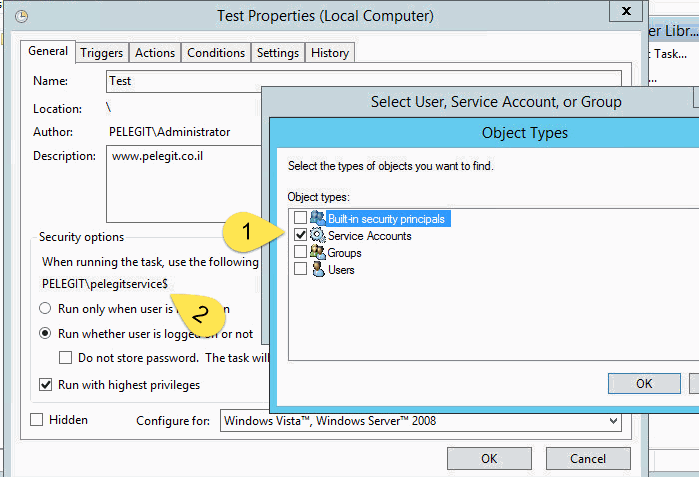Click Select User, Service Account, or Group title
This screenshot has height=477, width=699.
click(496, 102)
